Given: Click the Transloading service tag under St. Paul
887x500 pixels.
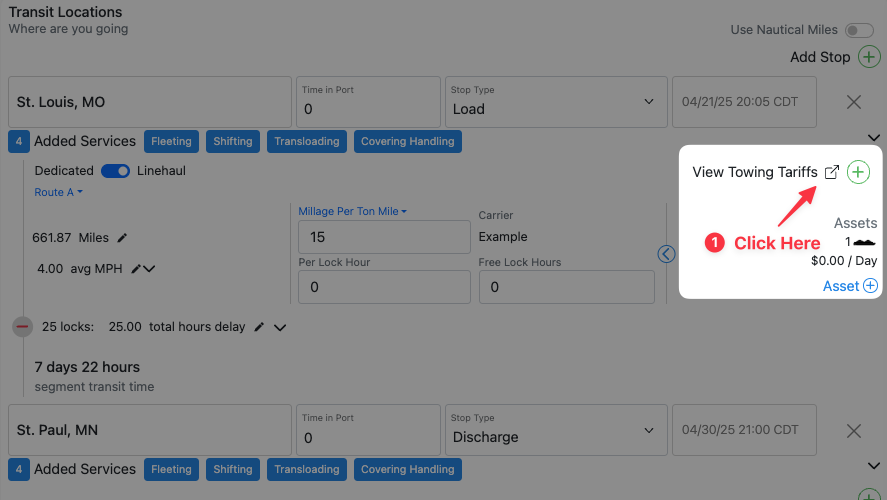Looking at the screenshot, I should pyautogui.click(x=307, y=469).
